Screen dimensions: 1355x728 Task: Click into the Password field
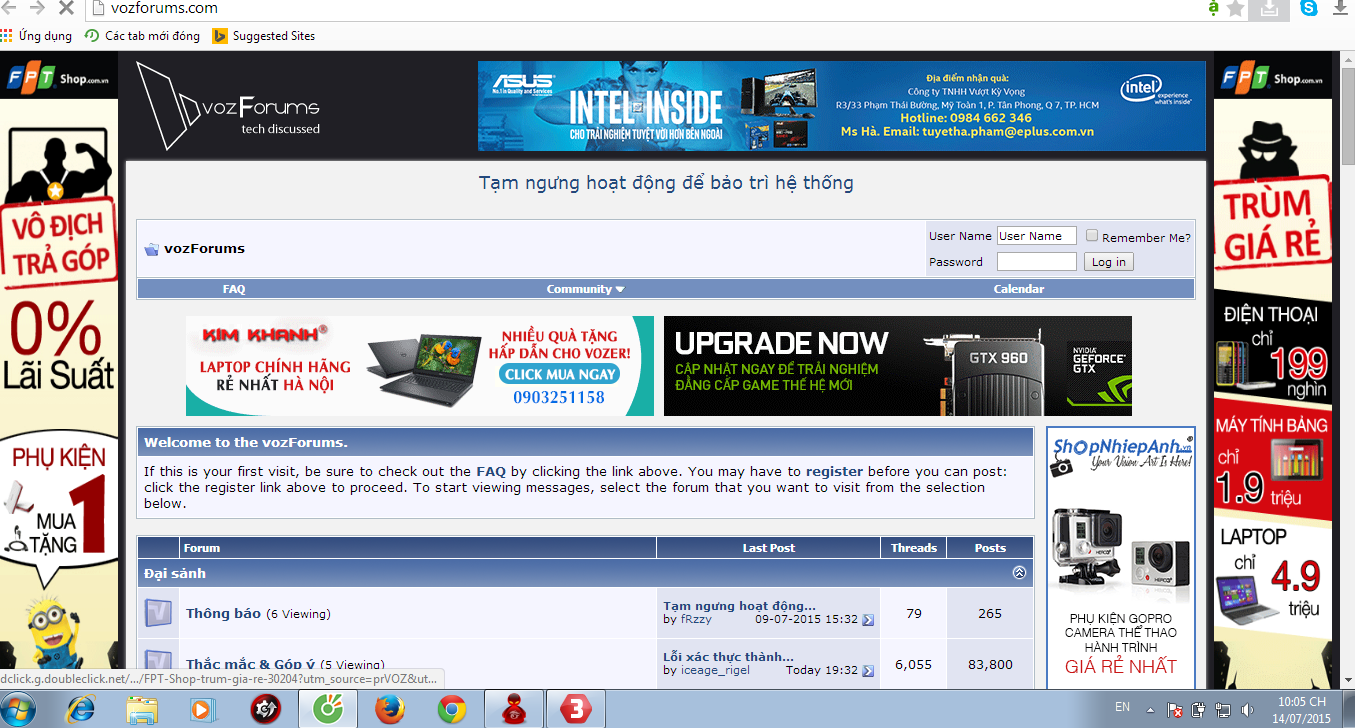[1037, 262]
